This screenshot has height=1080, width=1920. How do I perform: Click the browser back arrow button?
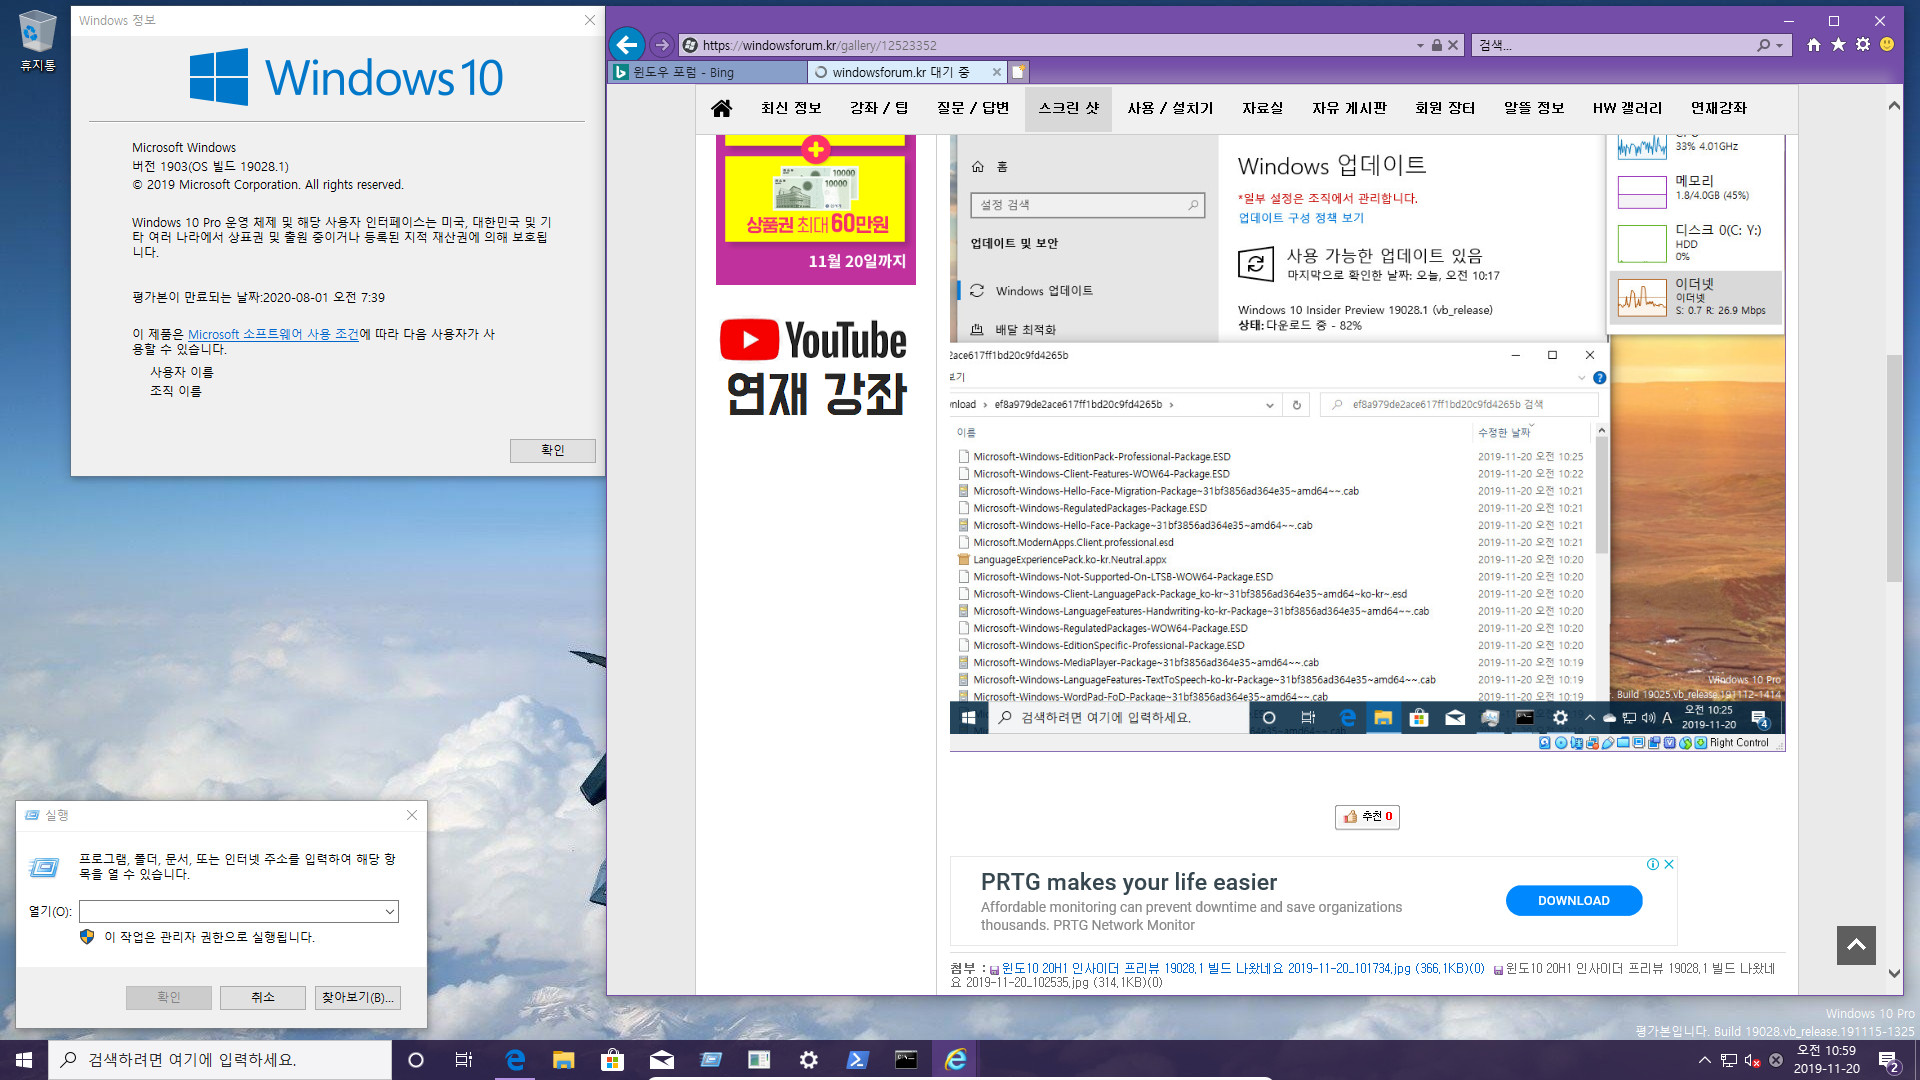(627, 44)
